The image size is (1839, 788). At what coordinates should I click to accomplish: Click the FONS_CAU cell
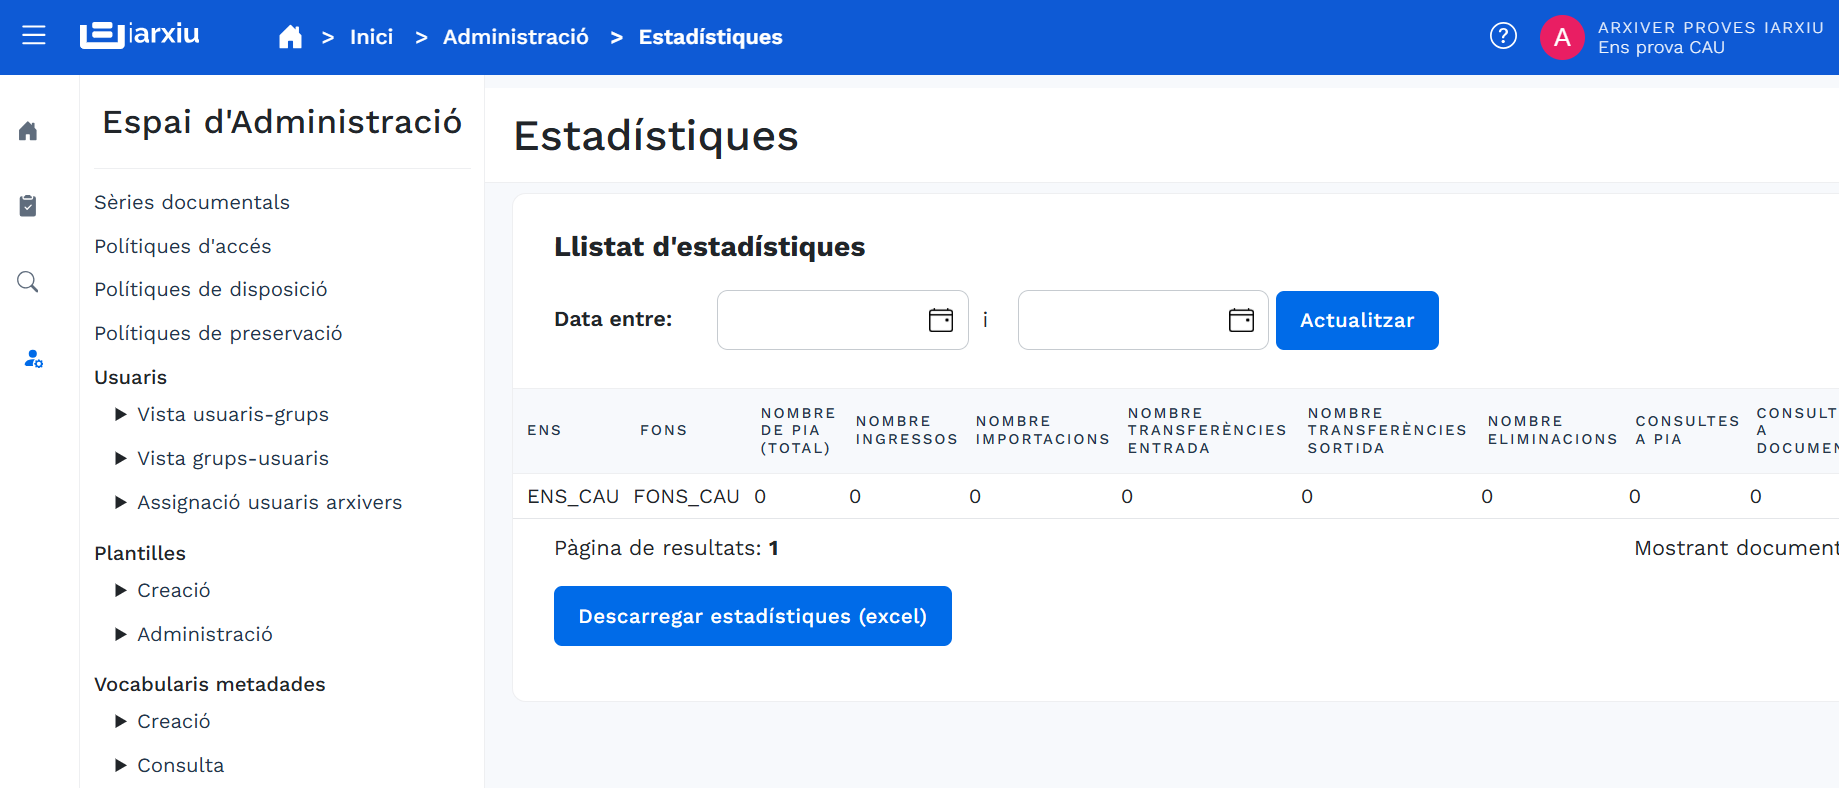click(x=686, y=496)
